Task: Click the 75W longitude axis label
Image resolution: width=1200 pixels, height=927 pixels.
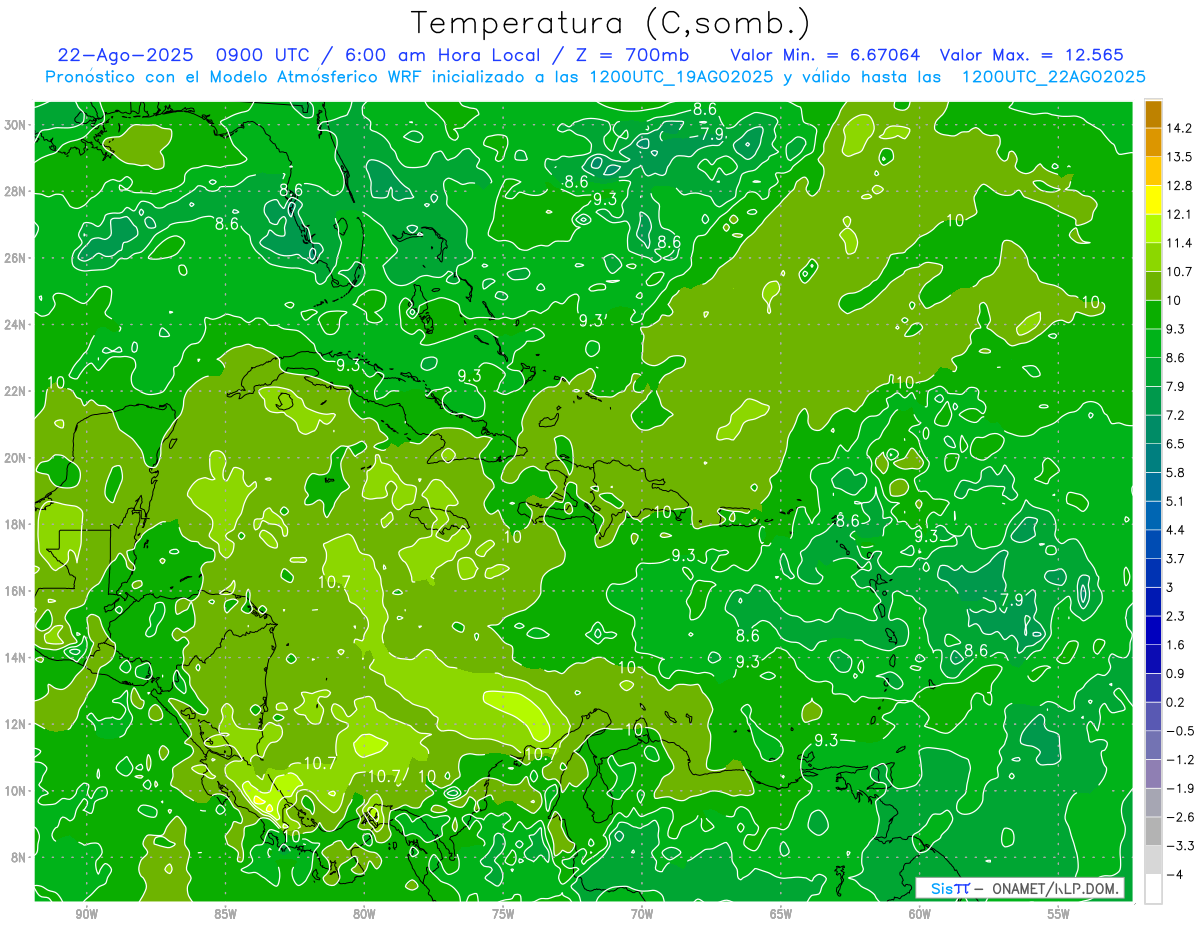Action: point(503,914)
